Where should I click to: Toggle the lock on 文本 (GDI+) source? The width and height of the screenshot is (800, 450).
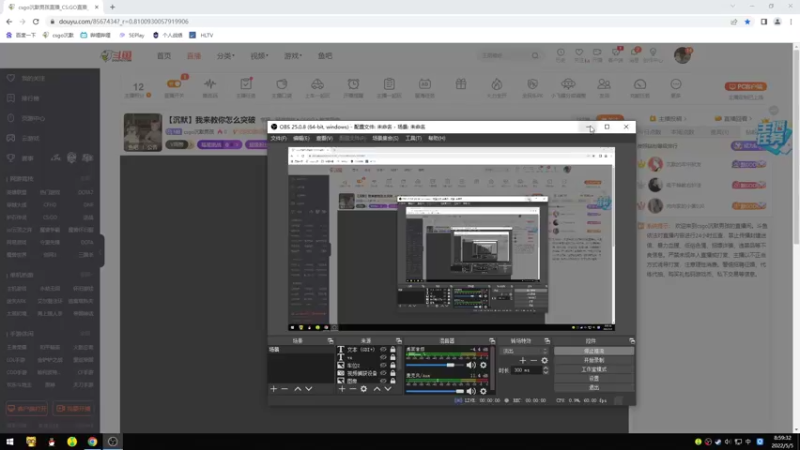(393, 350)
